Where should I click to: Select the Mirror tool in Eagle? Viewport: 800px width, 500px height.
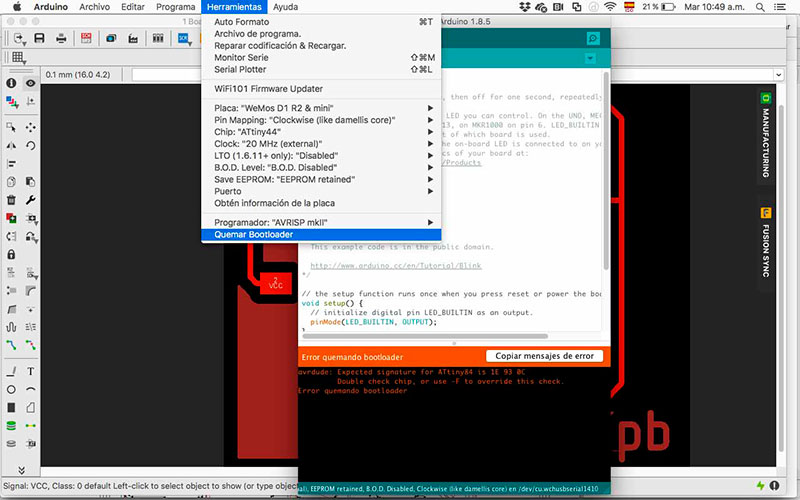point(11,145)
